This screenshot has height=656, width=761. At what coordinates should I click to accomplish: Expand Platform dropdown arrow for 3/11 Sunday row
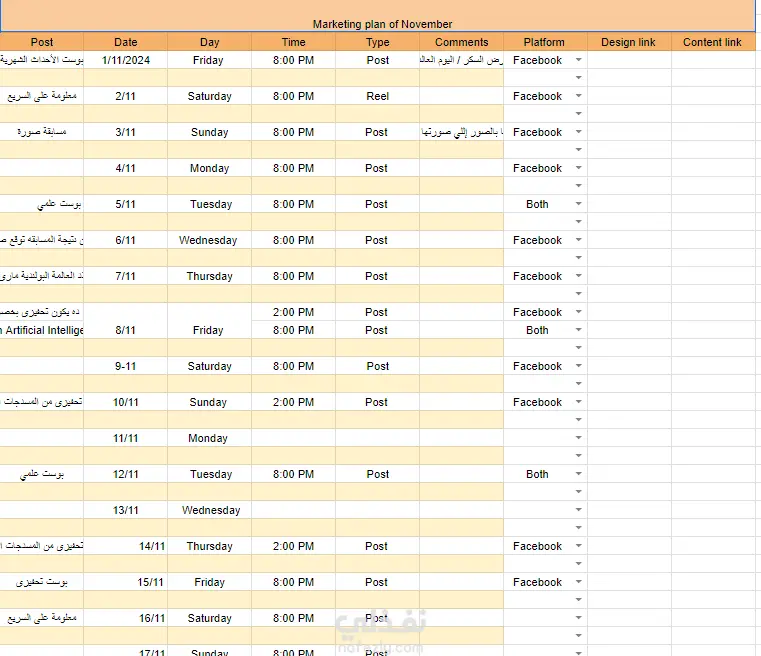click(579, 132)
